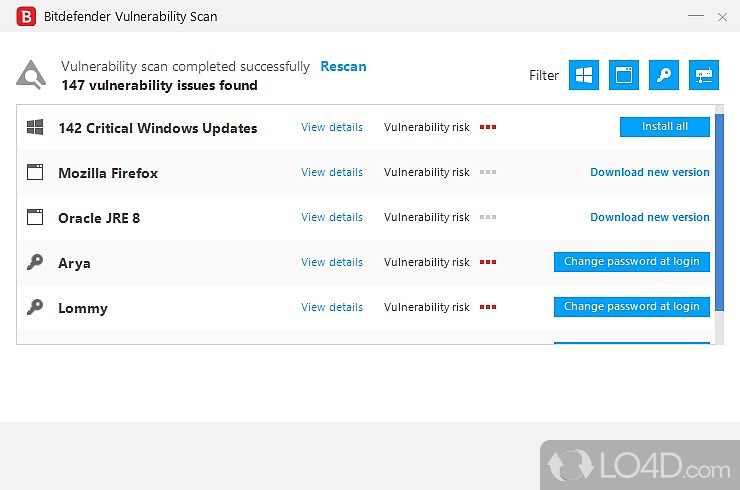Viewport: 740px width, 490px height.
Task: Click application icon next to Oracle JRE 8
Action: click(x=35, y=217)
